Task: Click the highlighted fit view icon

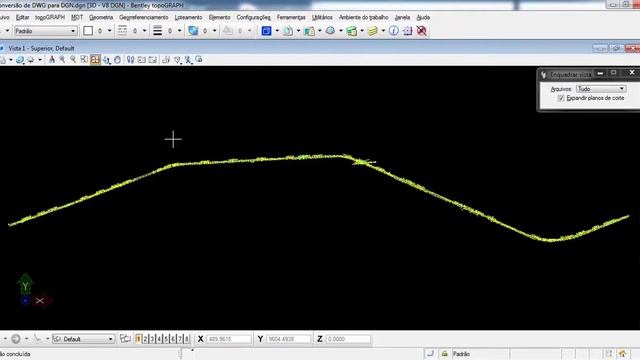Action: point(95,60)
